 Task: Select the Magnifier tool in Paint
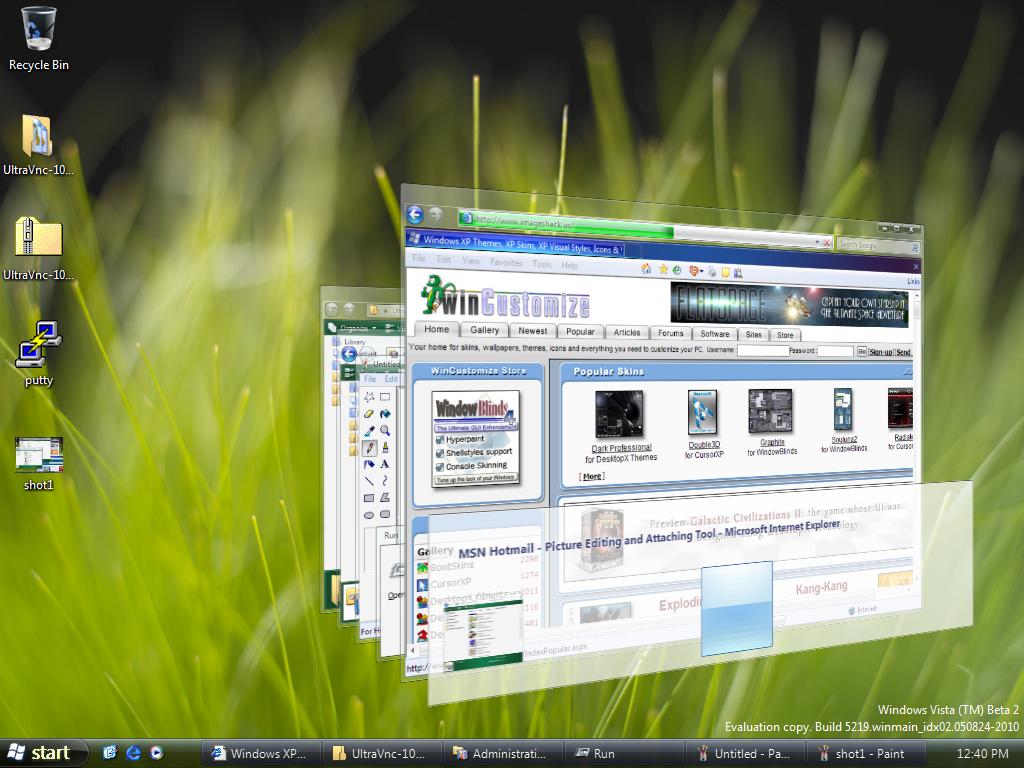385,431
